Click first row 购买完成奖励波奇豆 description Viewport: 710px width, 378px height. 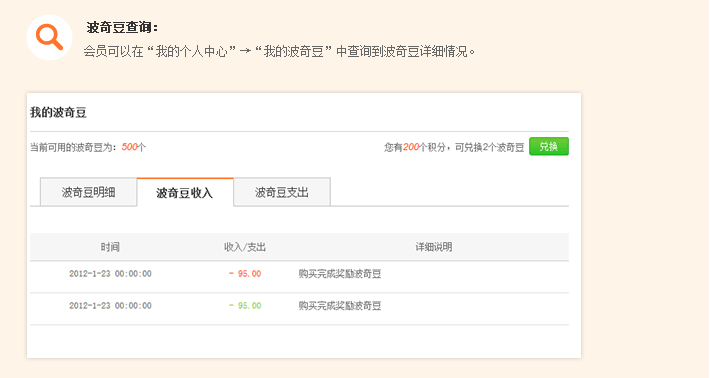coord(340,273)
